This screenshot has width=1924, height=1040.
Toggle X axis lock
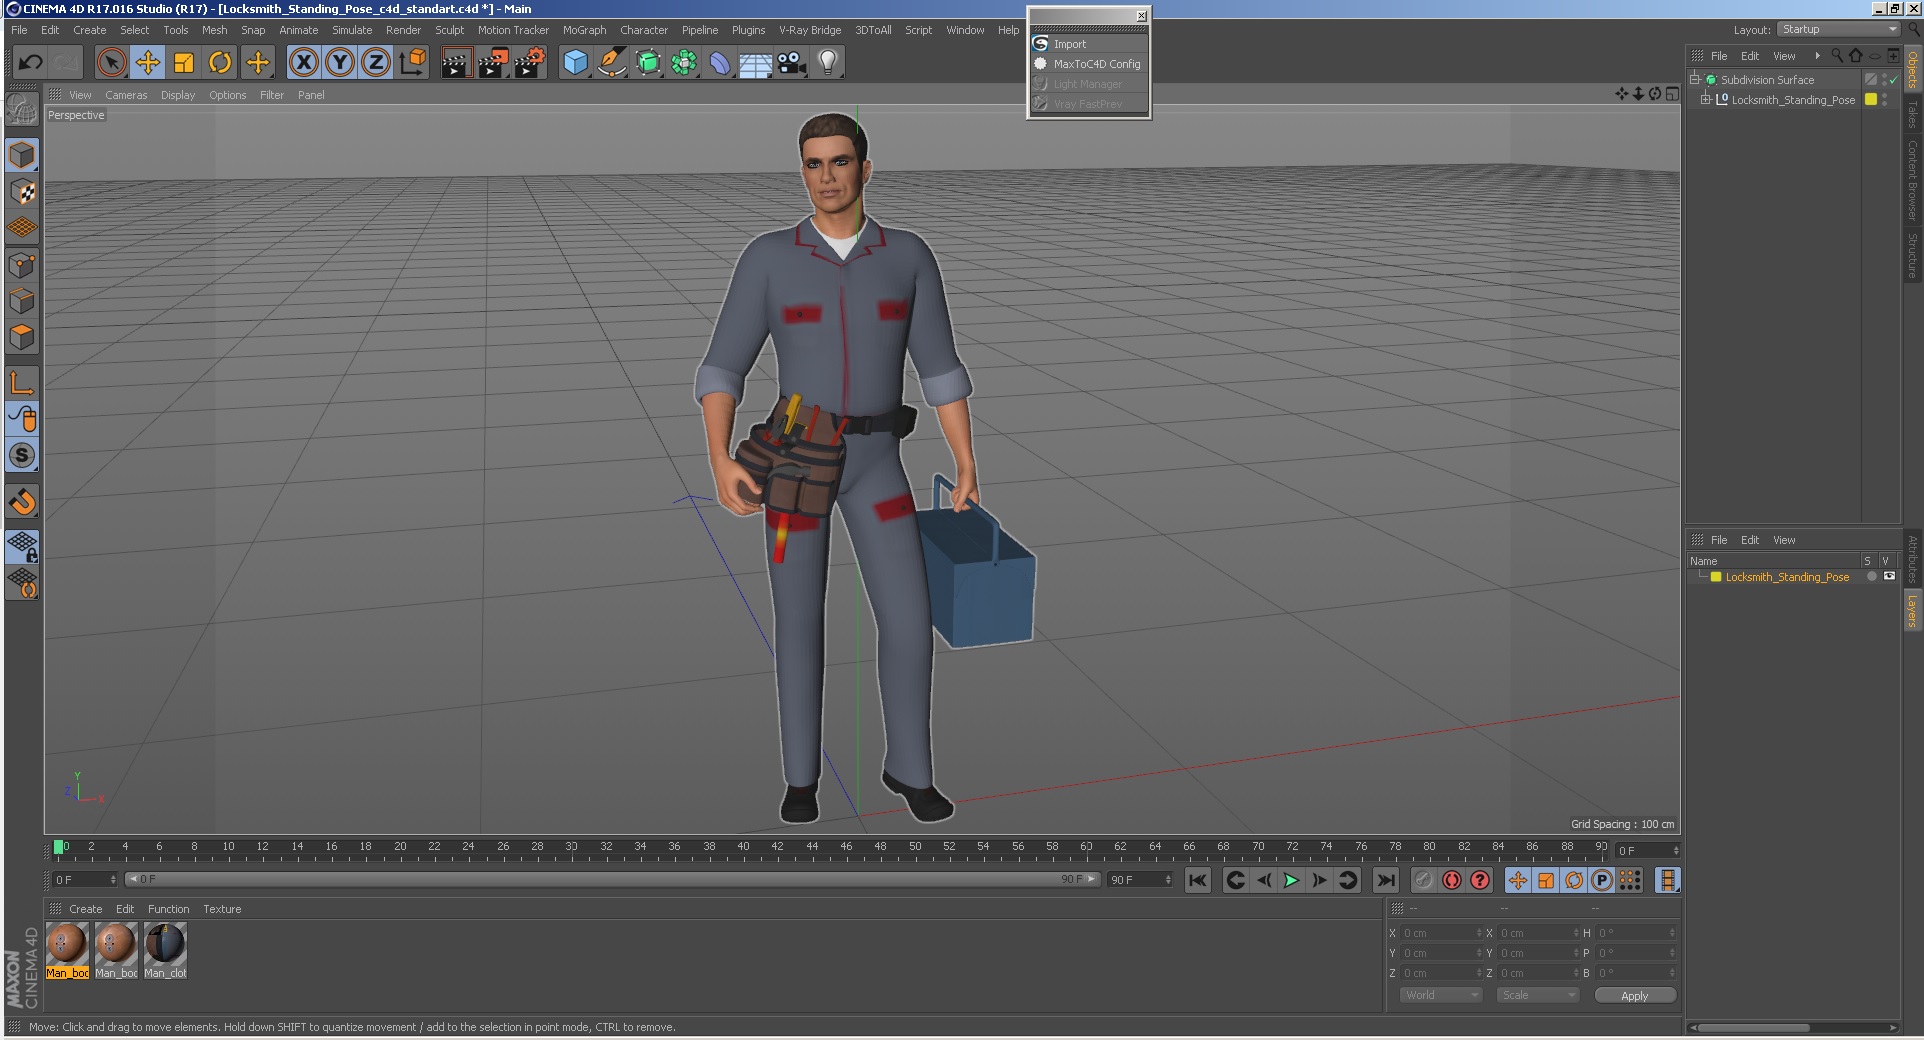304,63
